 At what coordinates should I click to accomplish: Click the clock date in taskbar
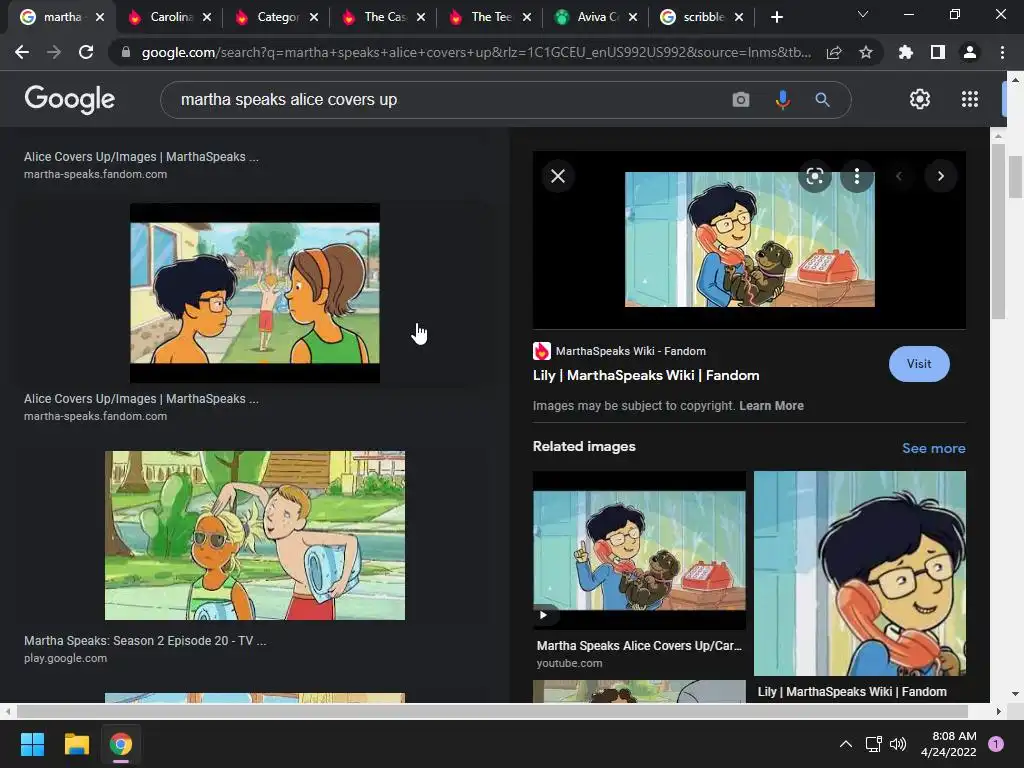pyautogui.click(x=948, y=744)
